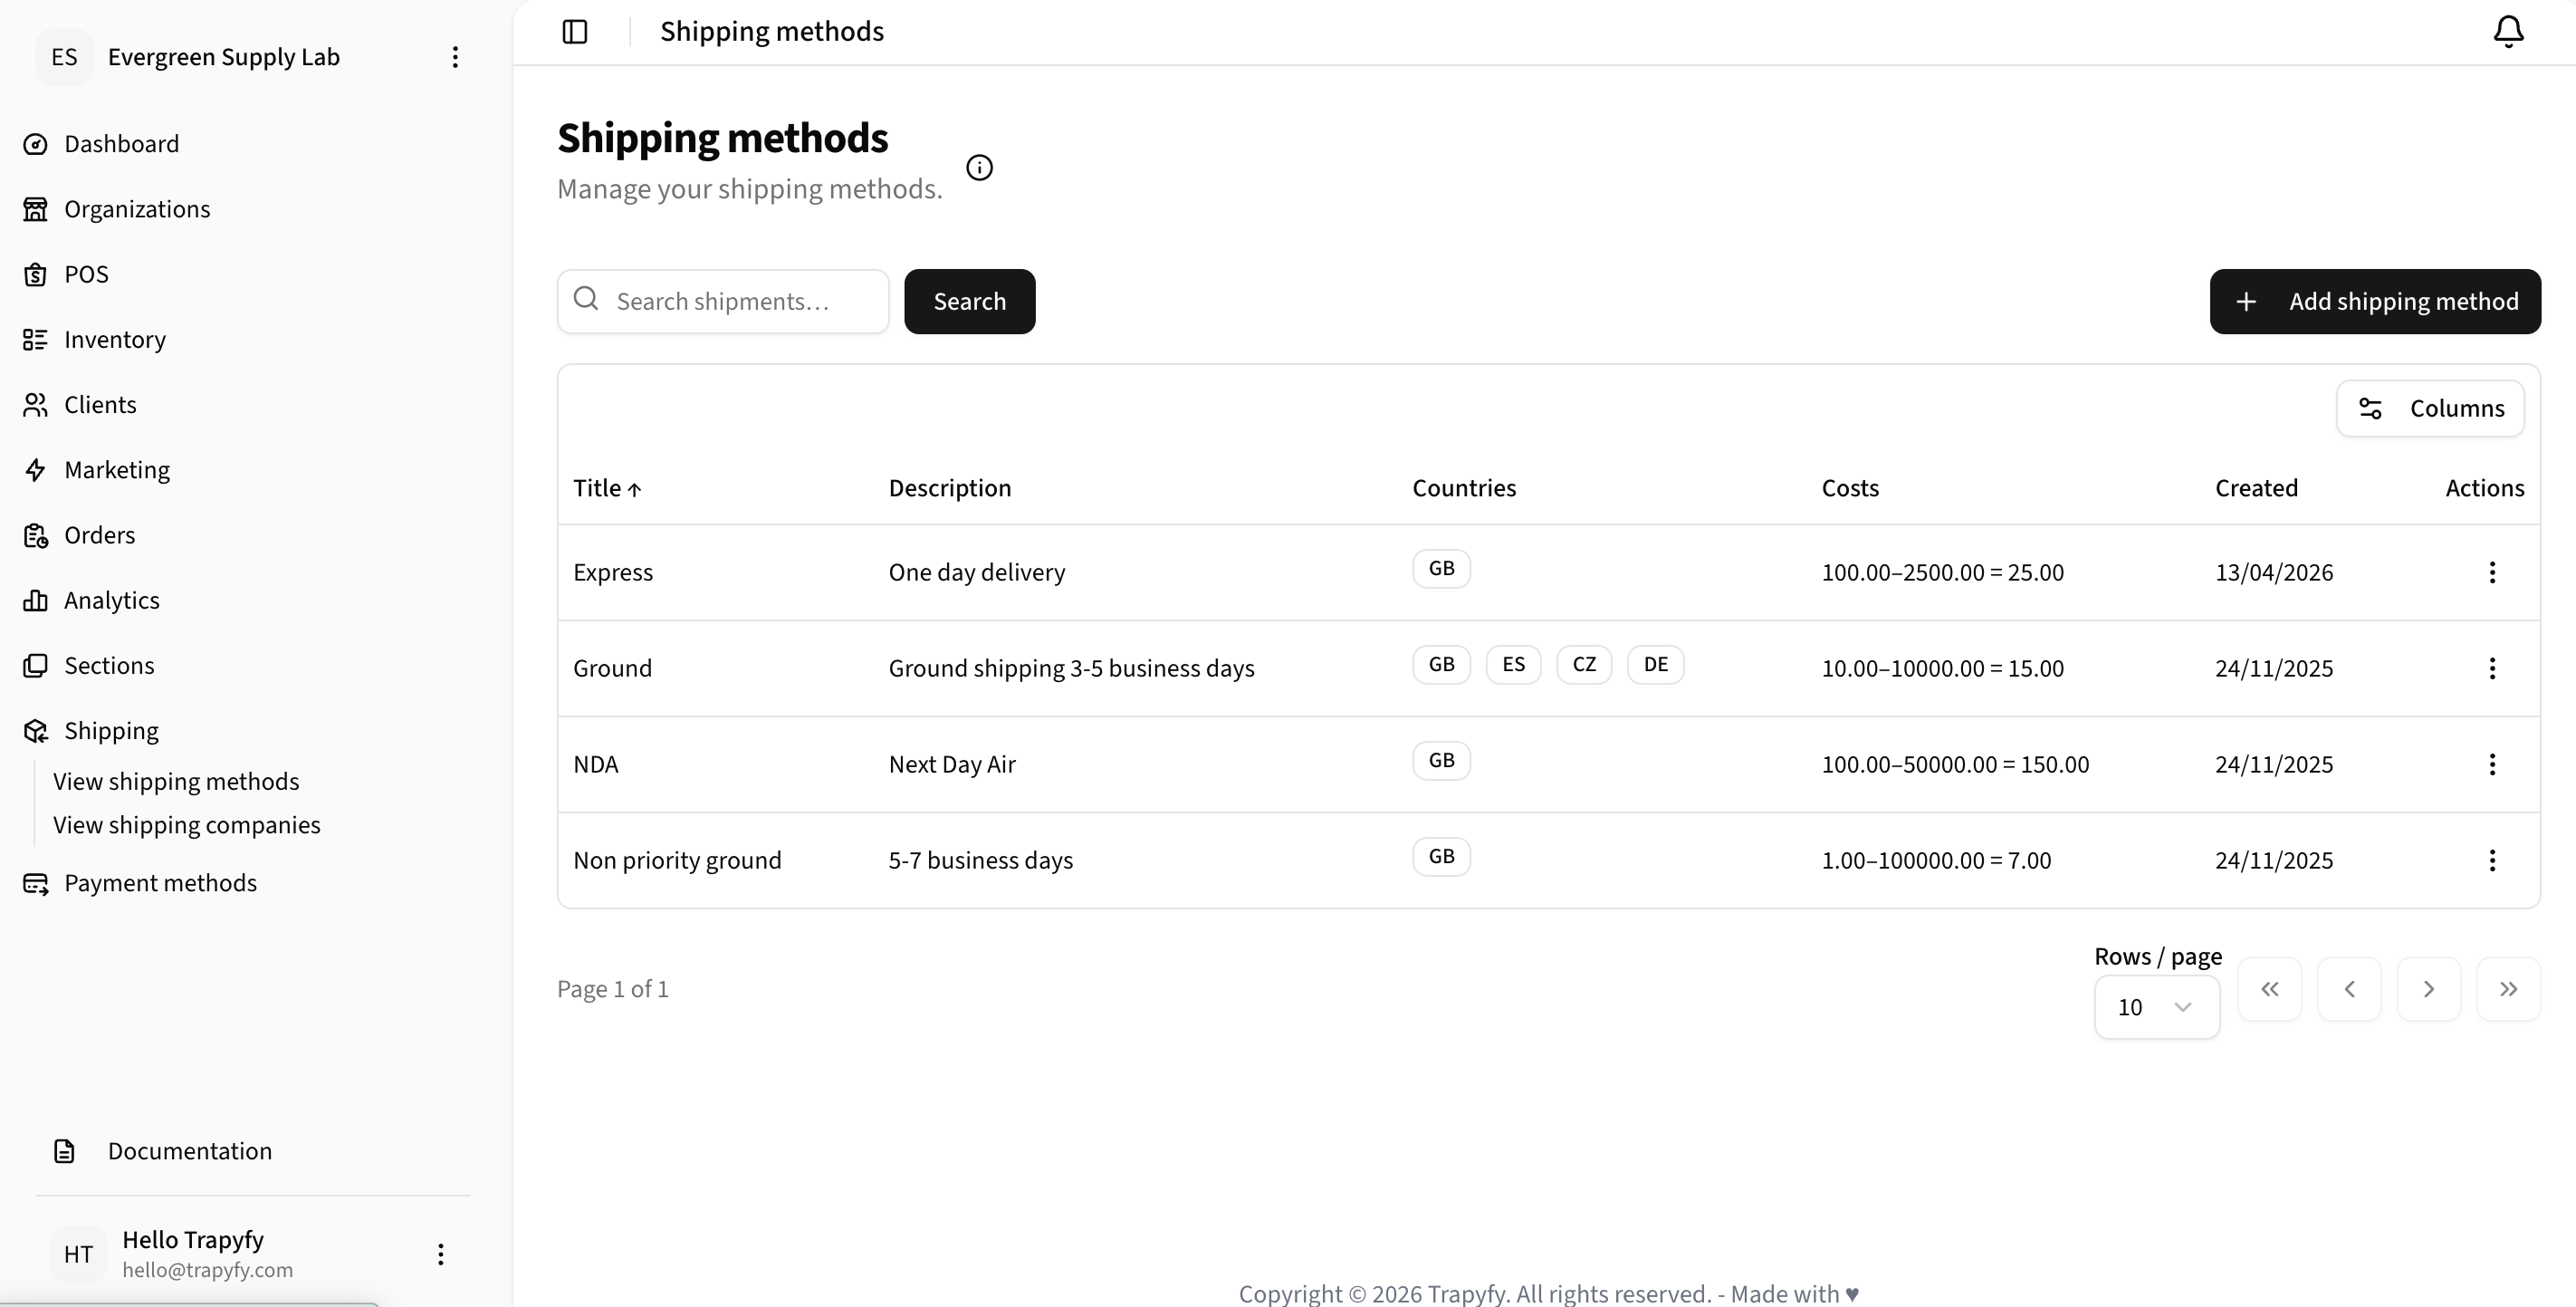Click Next Day Air description
The height and width of the screenshot is (1307, 2576).
tap(952, 764)
